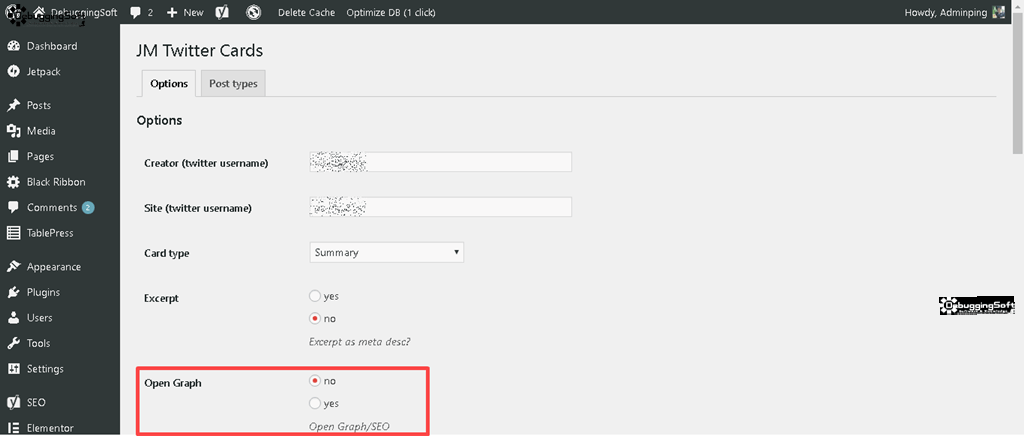Choose Open Graph yes option
The width and height of the screenshot is (1024, 436).
tap(315, 403)
